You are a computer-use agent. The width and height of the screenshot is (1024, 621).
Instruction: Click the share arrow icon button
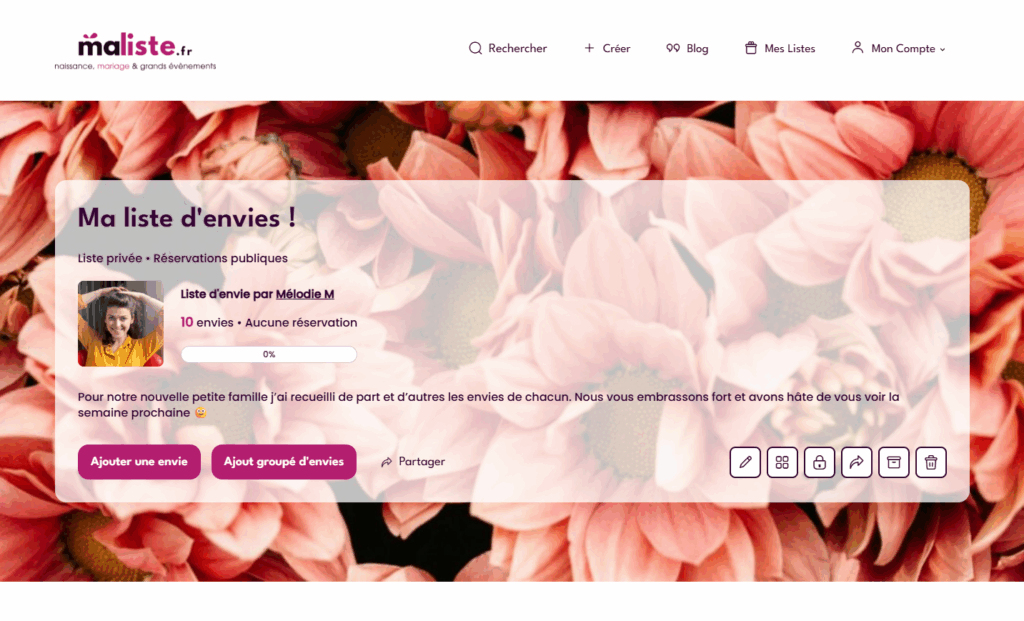click(856, 462)
